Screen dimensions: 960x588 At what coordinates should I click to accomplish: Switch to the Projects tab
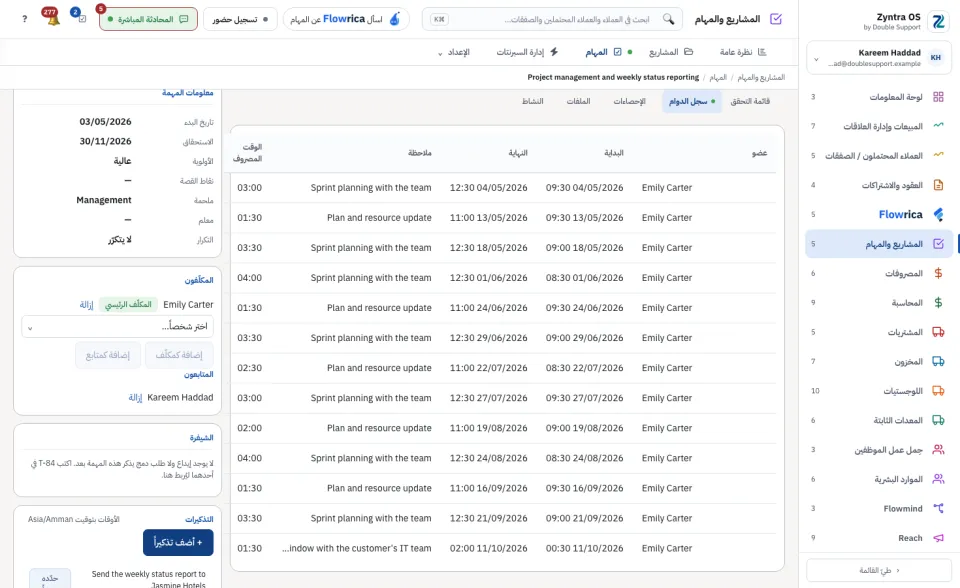[670, 52]
